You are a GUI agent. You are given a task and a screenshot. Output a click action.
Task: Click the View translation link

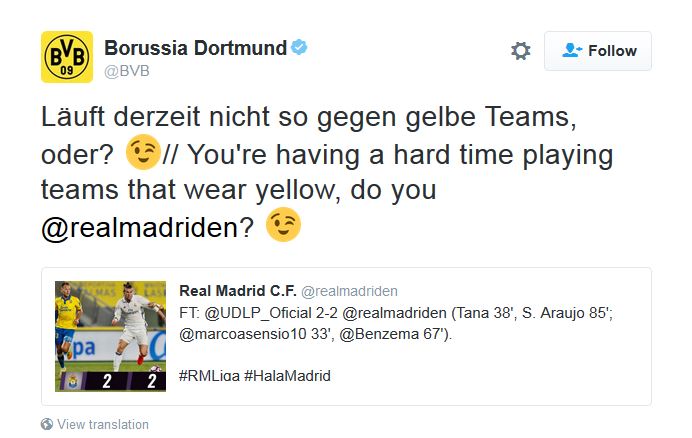(x=102, y=424)
